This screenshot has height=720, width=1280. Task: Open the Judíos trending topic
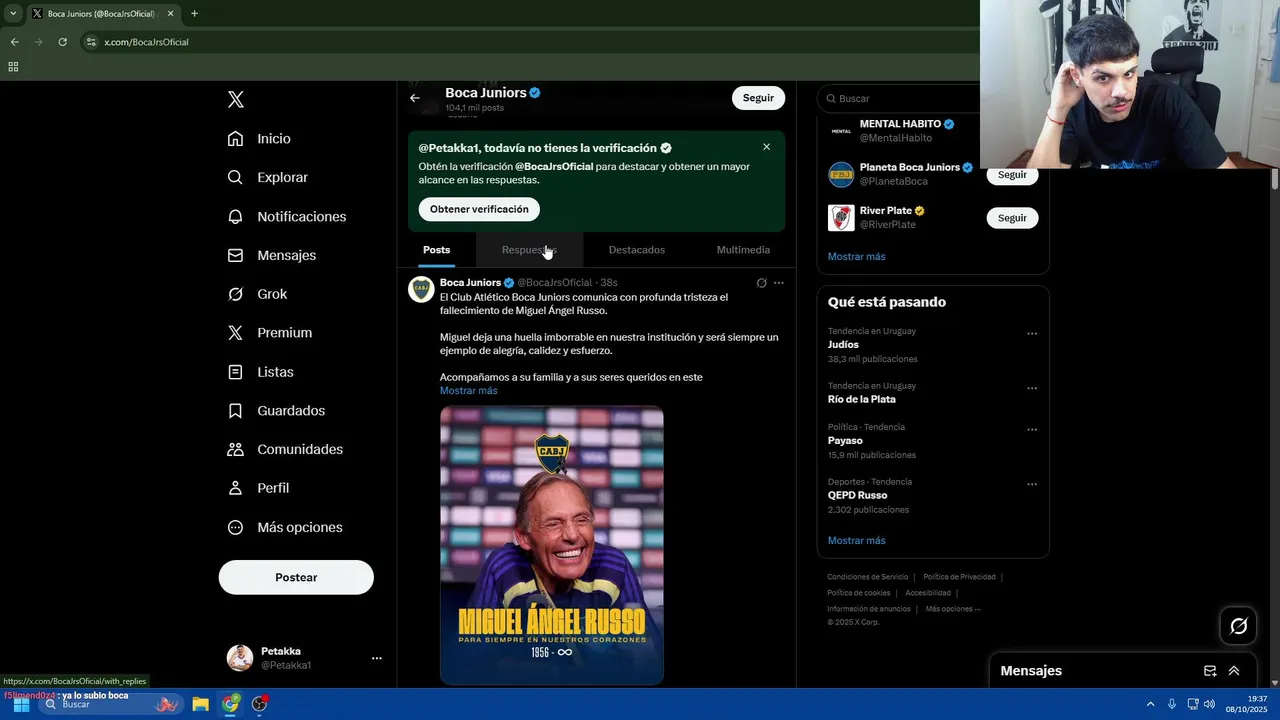pos(843,344)
